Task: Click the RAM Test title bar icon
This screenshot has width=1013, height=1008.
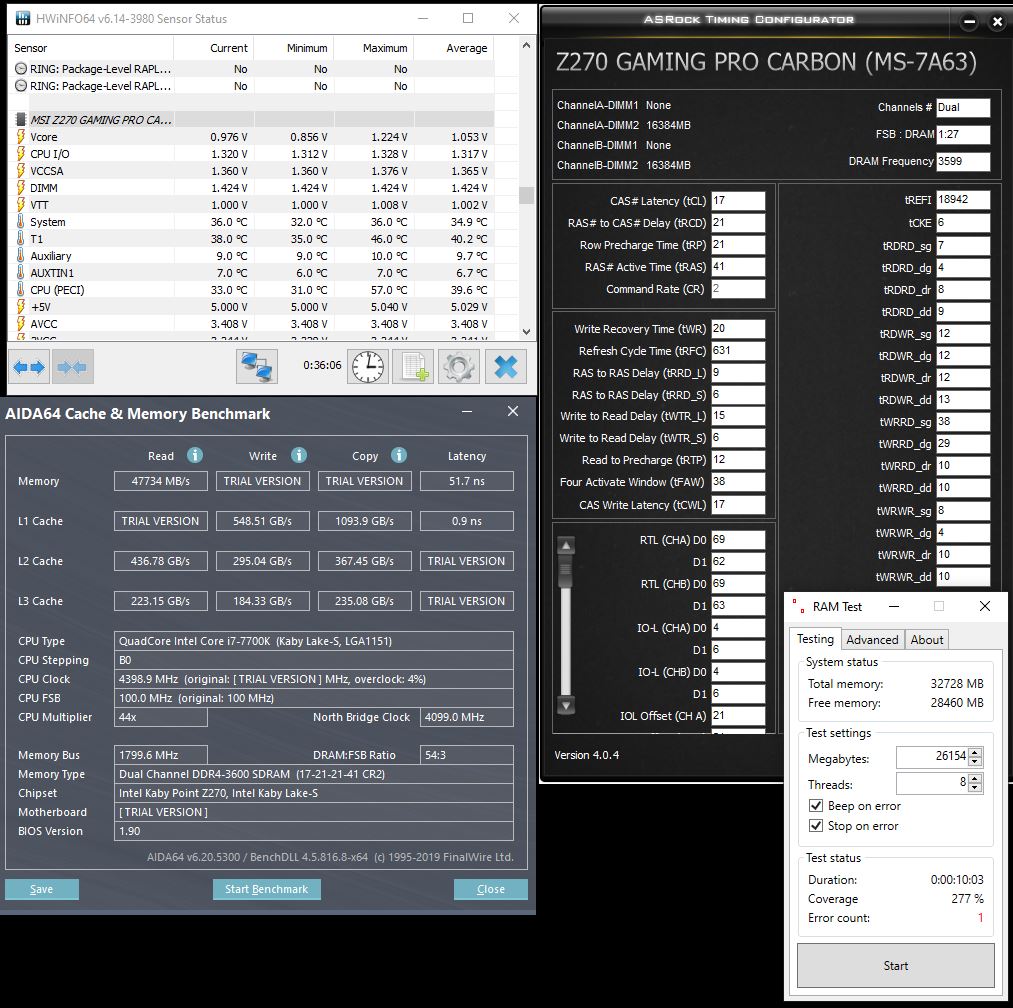Action: [x=799, y=606]
